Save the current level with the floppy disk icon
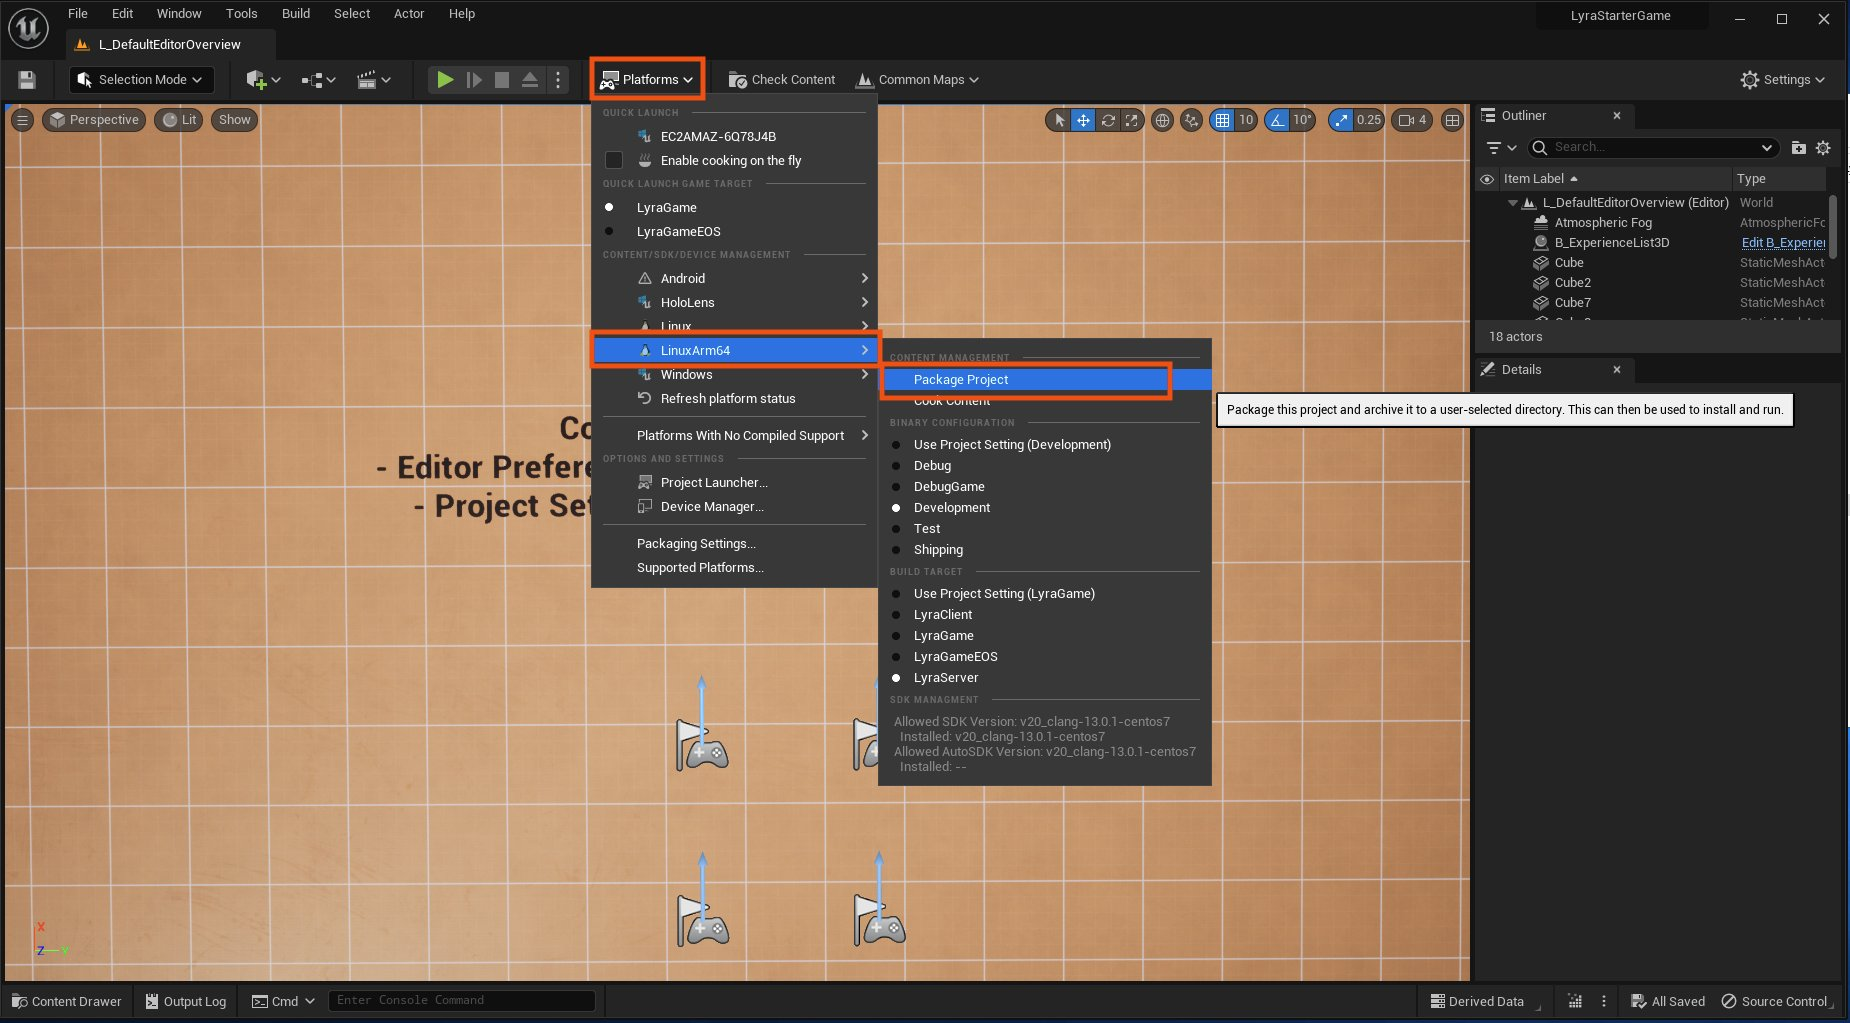Screen dimensions: 1850x1023 27,80
